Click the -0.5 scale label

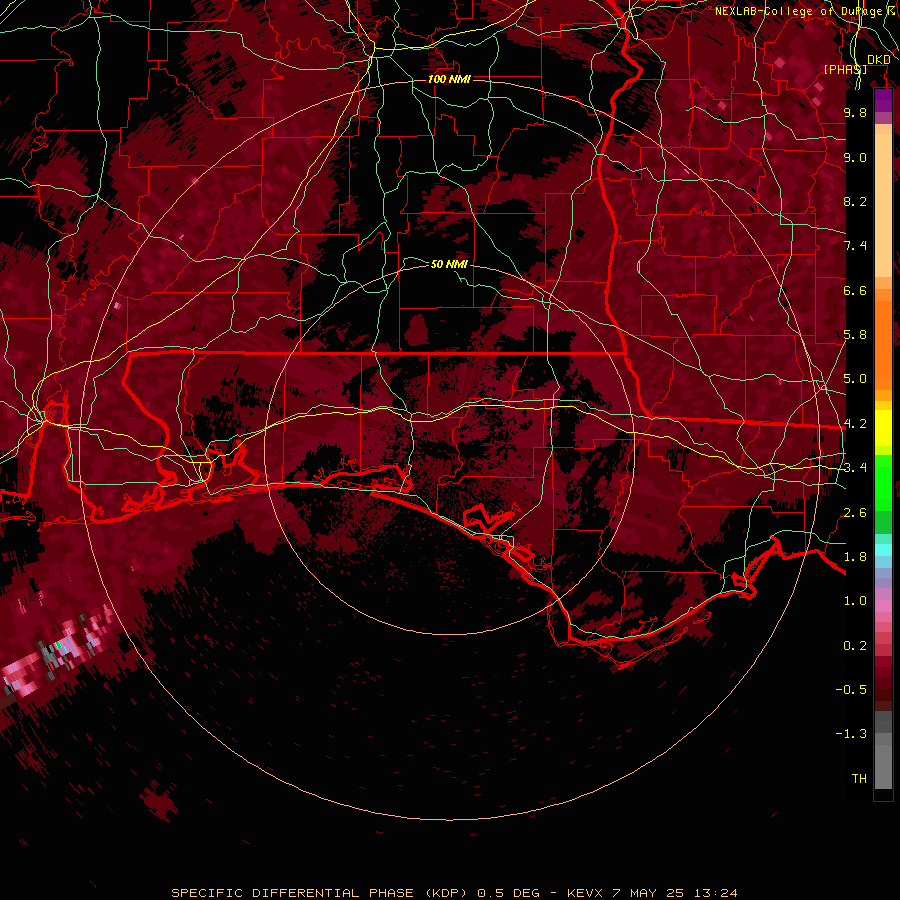[x=851, y=690]
